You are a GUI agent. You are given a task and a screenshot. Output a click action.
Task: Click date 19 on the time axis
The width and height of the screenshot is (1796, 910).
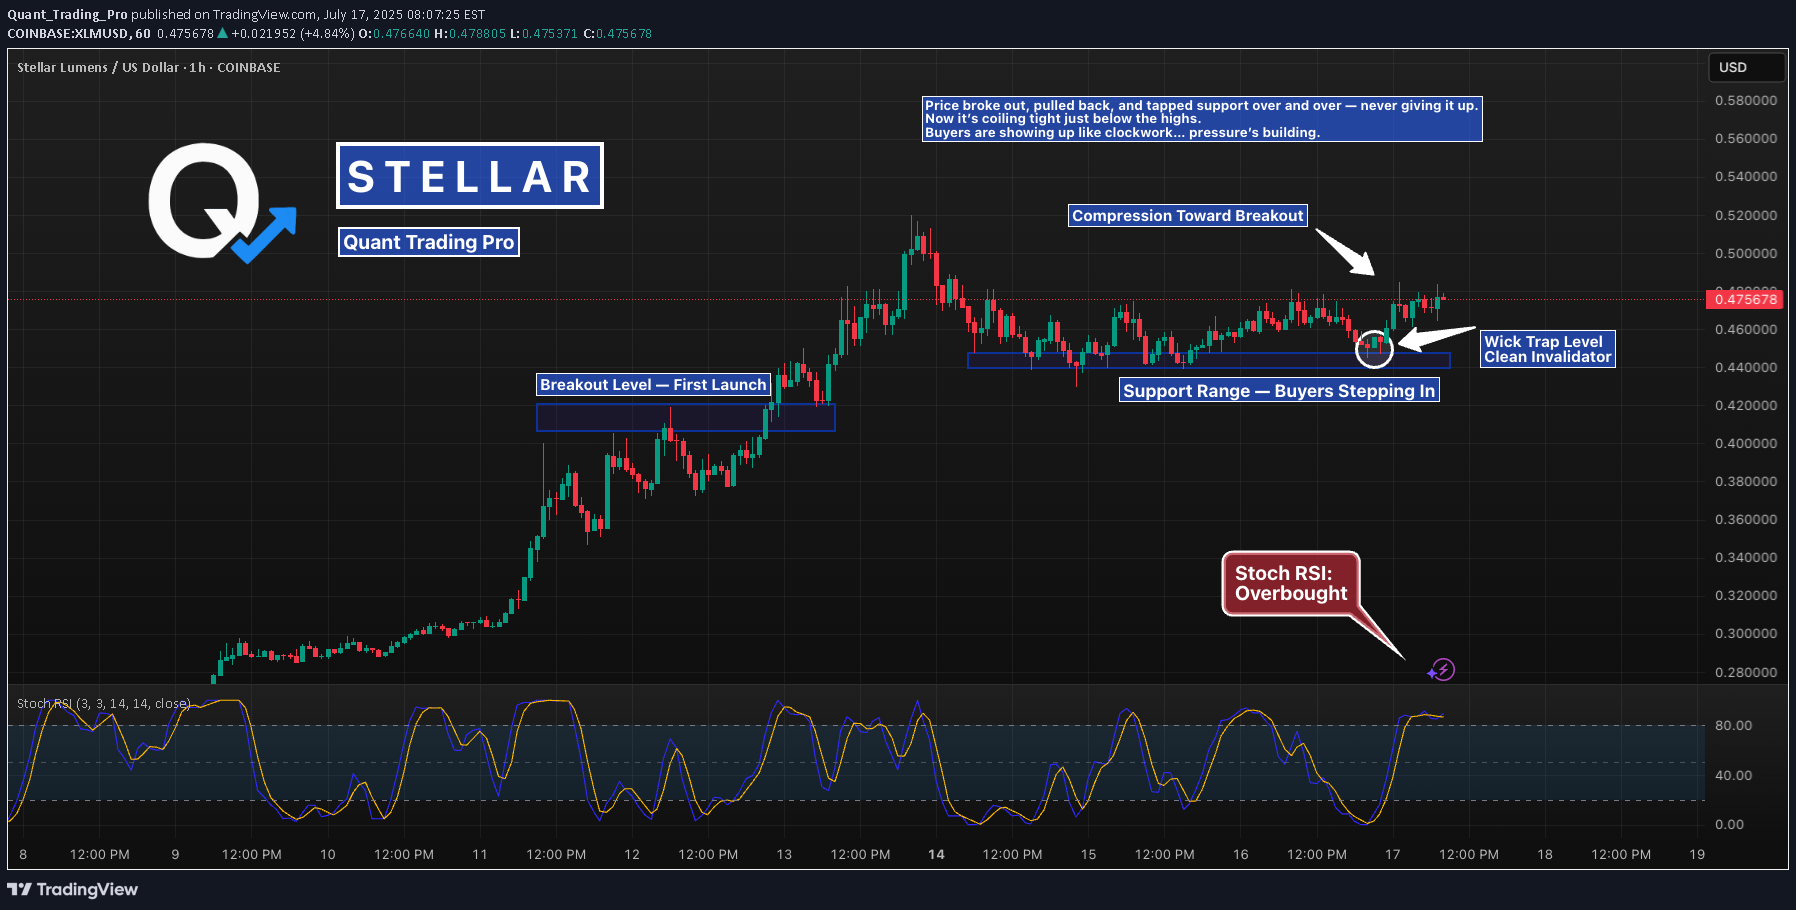pos(1697,854)
